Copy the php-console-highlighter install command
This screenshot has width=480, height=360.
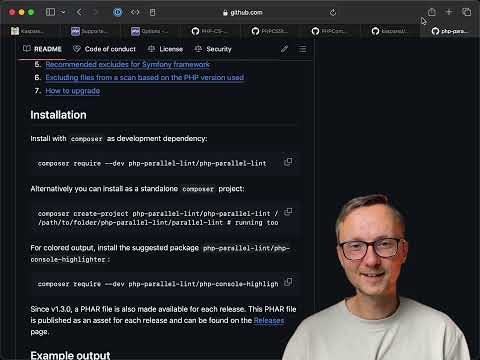click(288, 283)
